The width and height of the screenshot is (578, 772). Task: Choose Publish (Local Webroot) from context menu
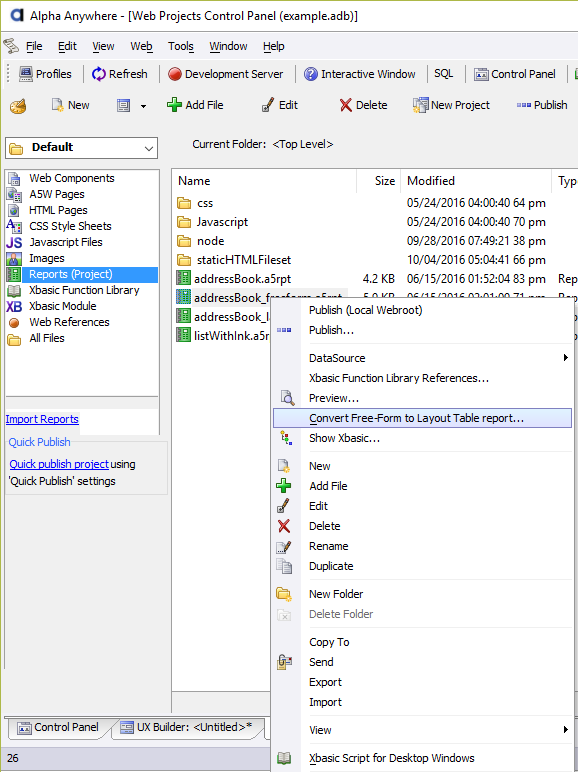click(365, 310)
